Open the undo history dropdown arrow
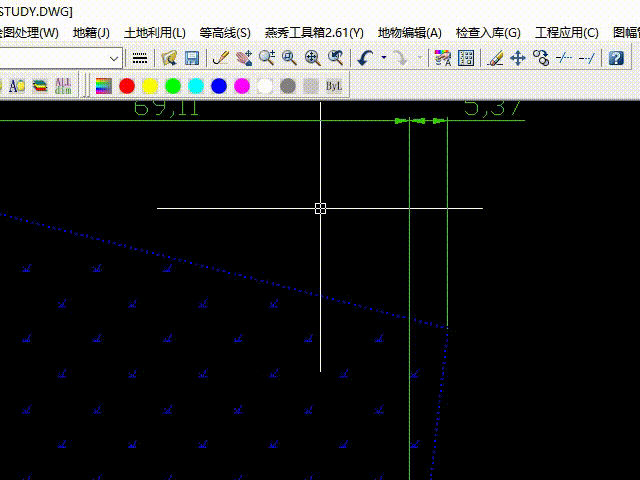The width and height of the screenshot is (640, 480). (384, 58)
